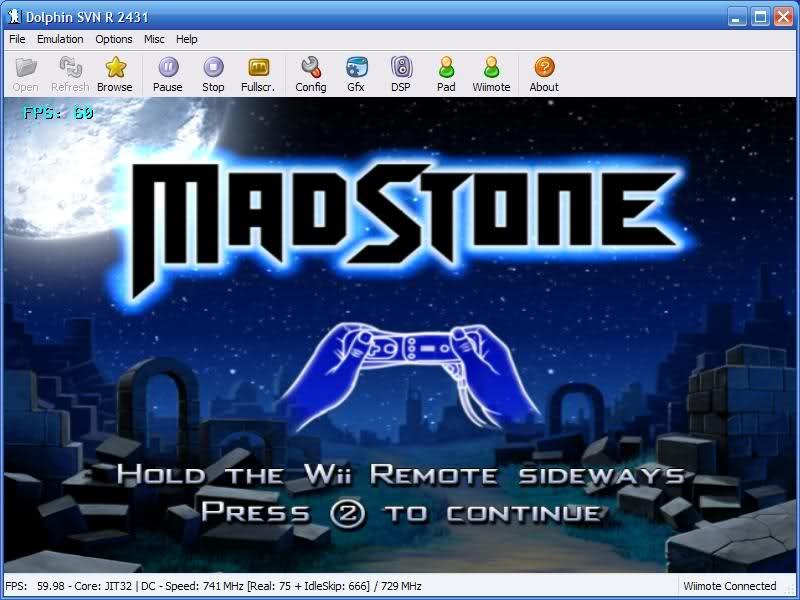Click the Wiimote Connected status field
Screen dimensions: 800x600
click(729, 586)
